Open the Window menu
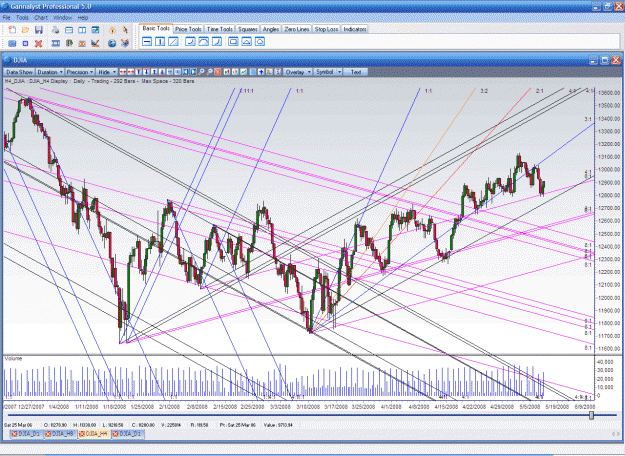The height and width of the screenshot is (456, 625). point(62,18)
